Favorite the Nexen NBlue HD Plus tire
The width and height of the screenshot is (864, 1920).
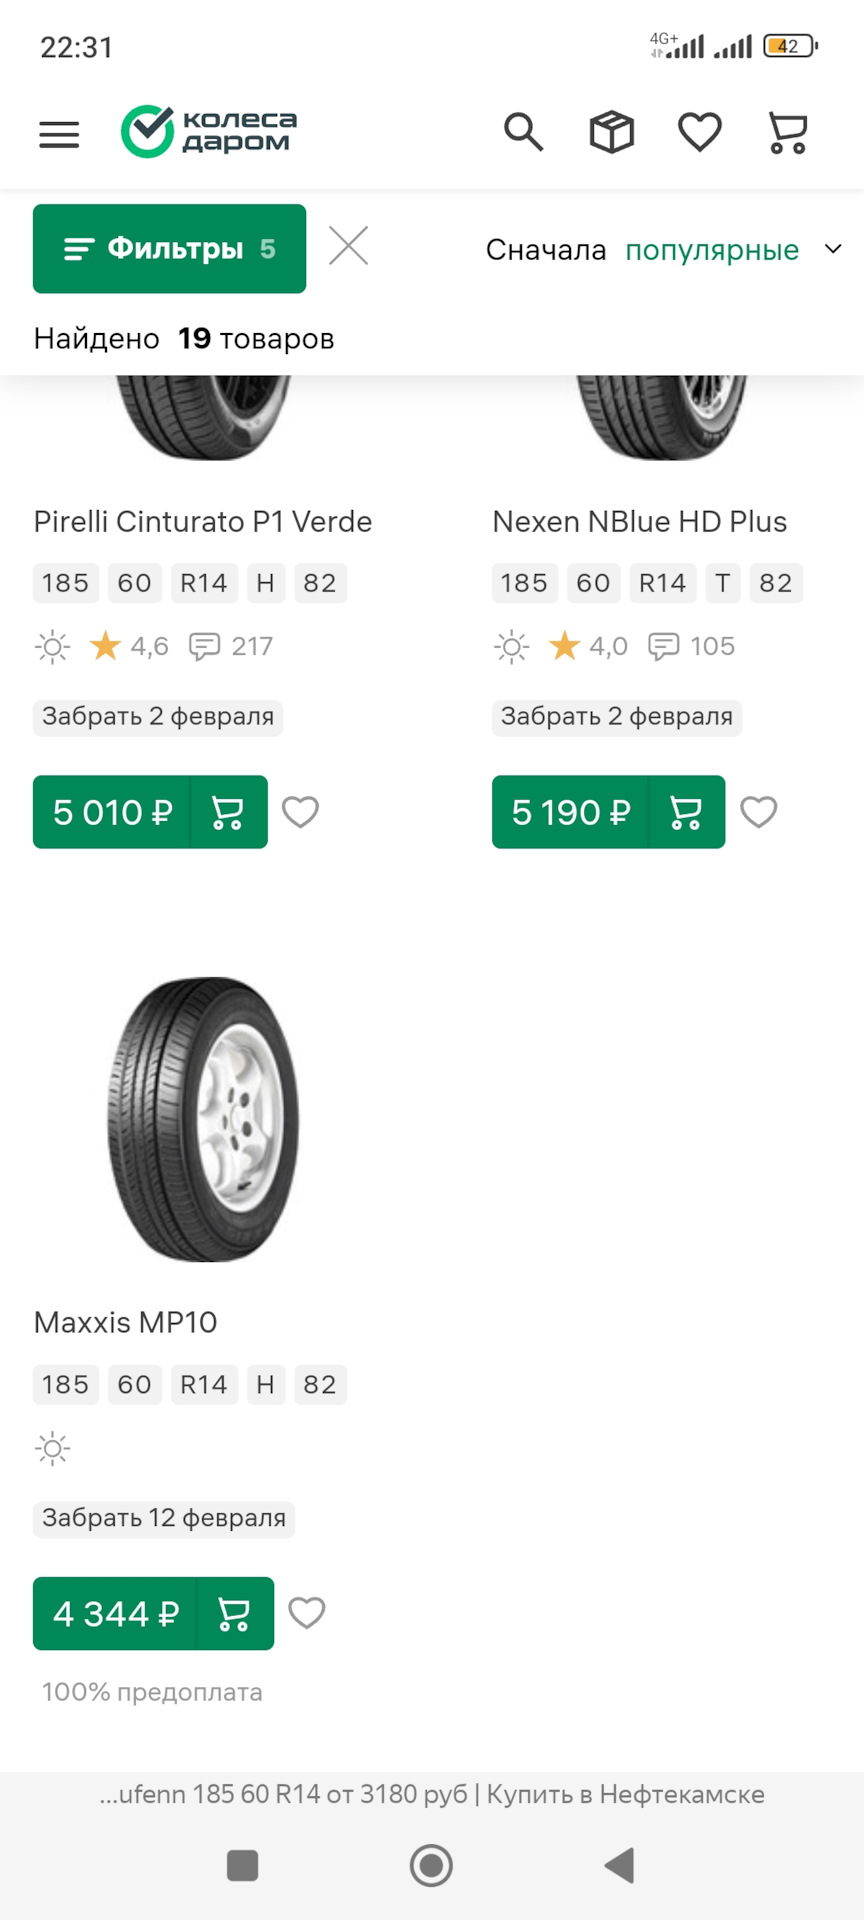click(758, 812)
